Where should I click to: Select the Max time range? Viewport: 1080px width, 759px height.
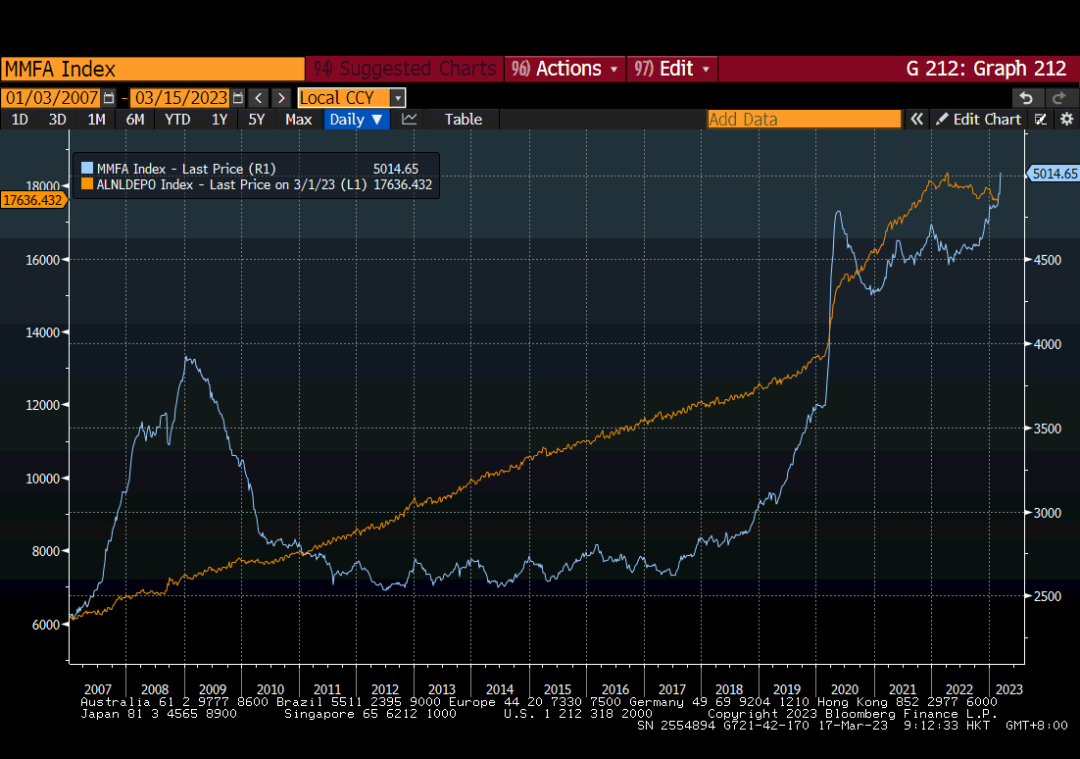point(298,119)
